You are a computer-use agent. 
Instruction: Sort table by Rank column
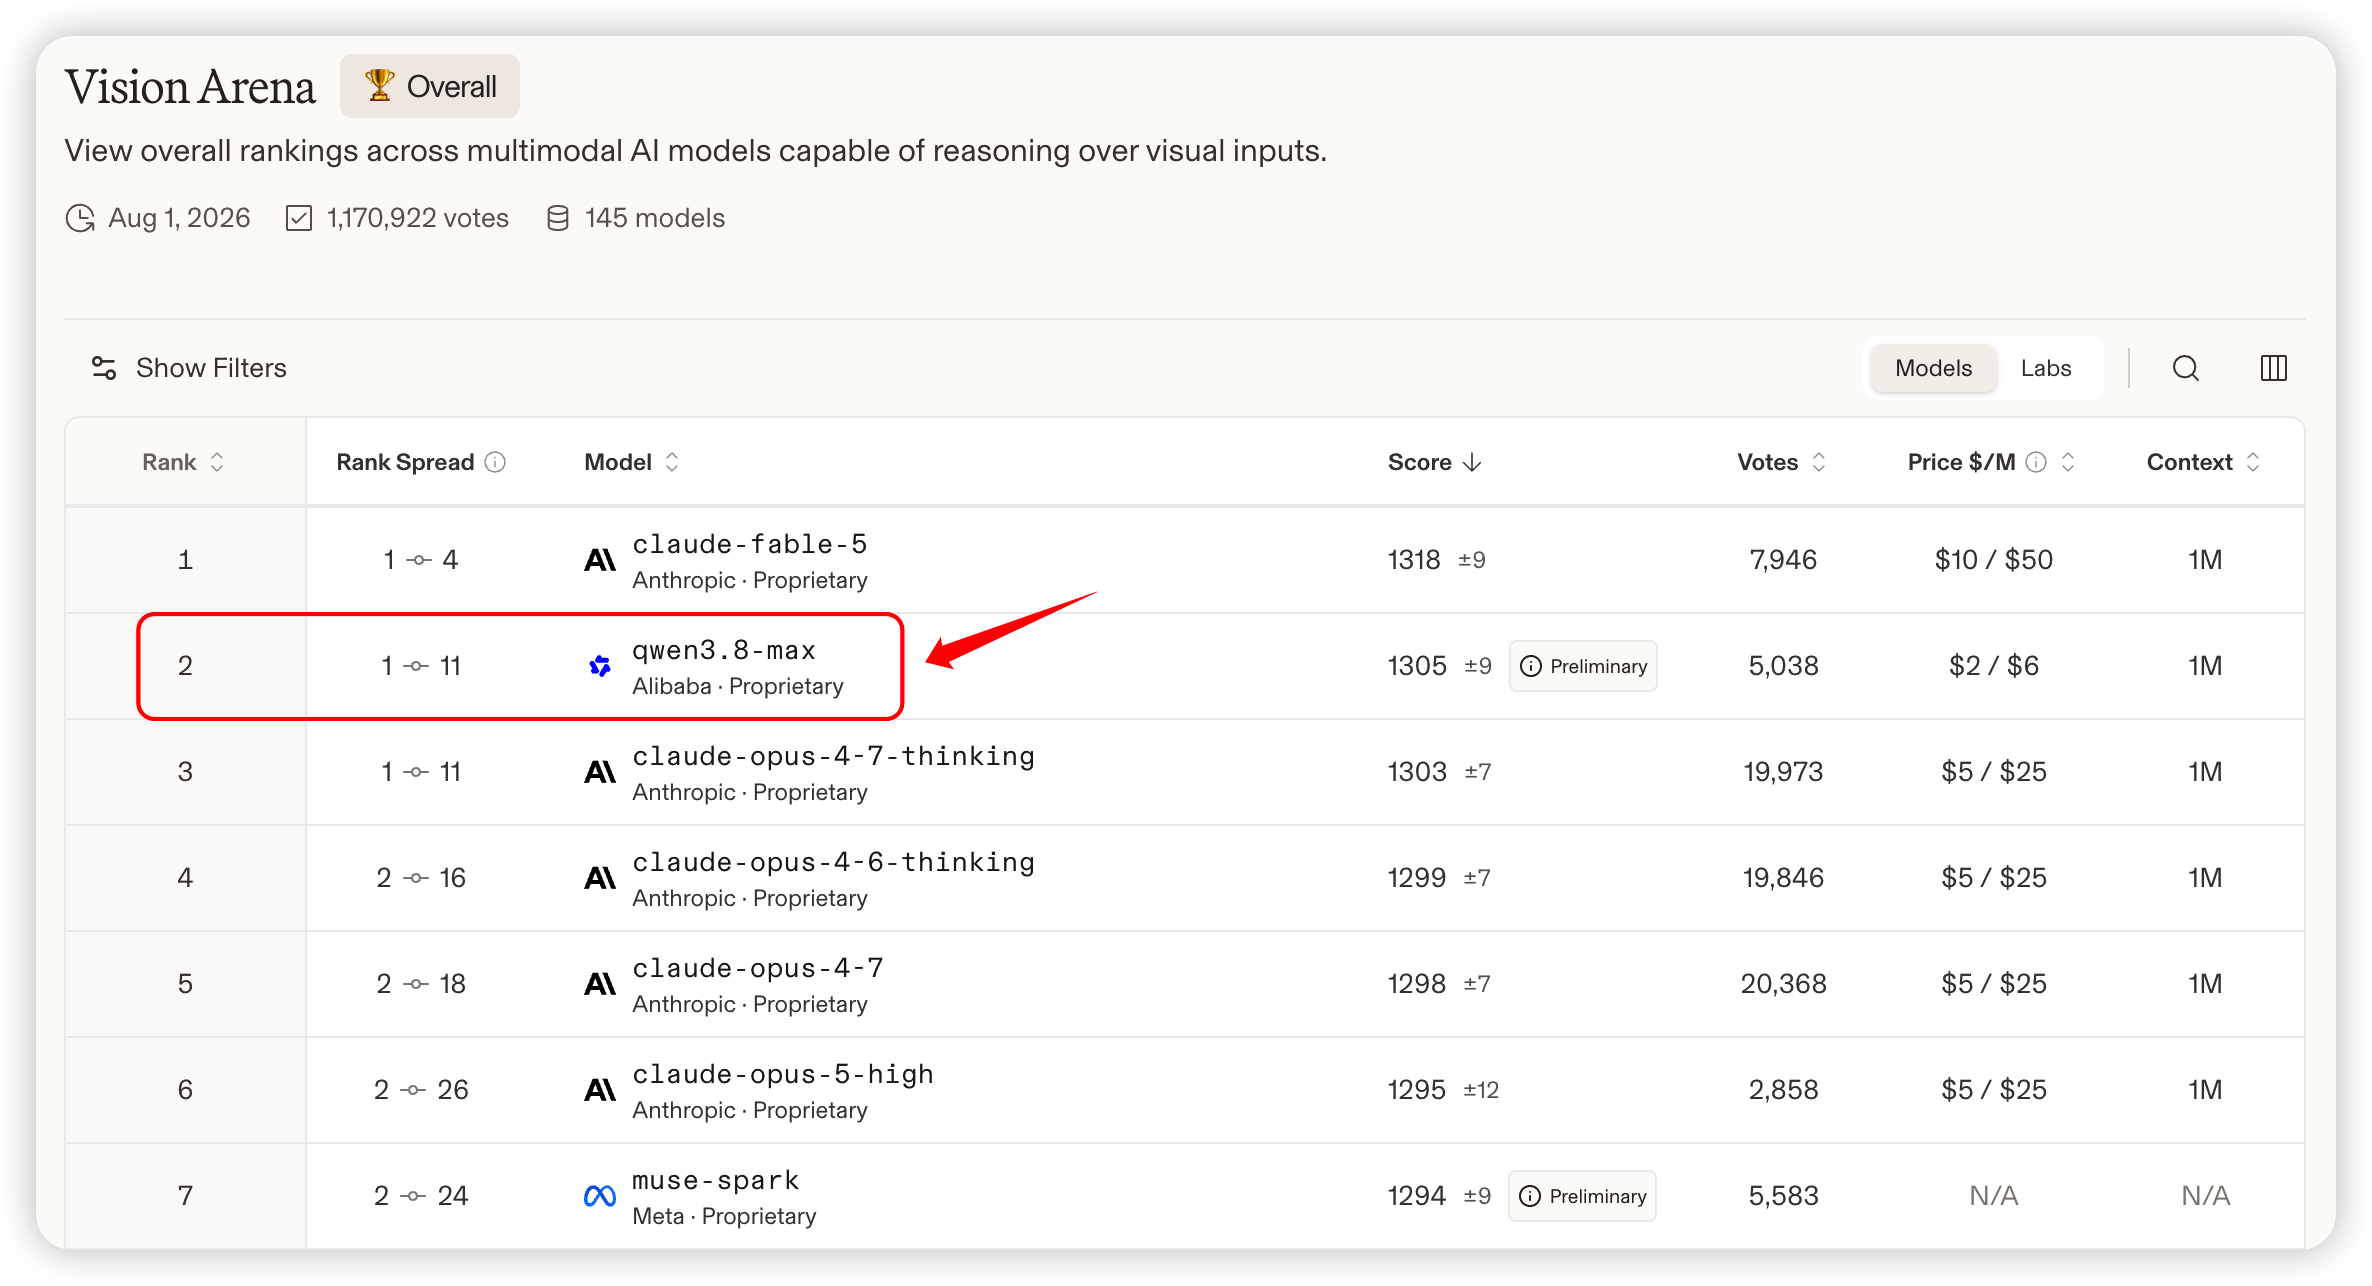[183, 462]
